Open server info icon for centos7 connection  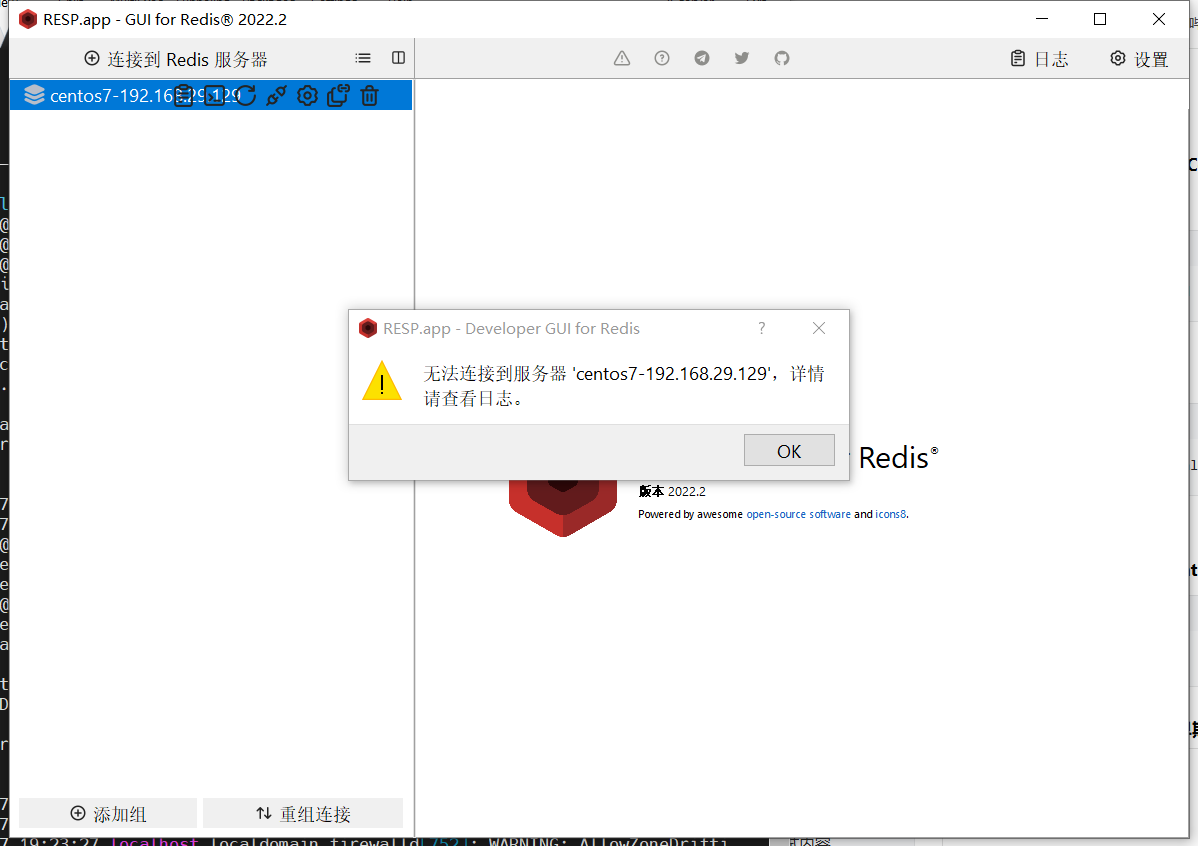click(183, 96)
